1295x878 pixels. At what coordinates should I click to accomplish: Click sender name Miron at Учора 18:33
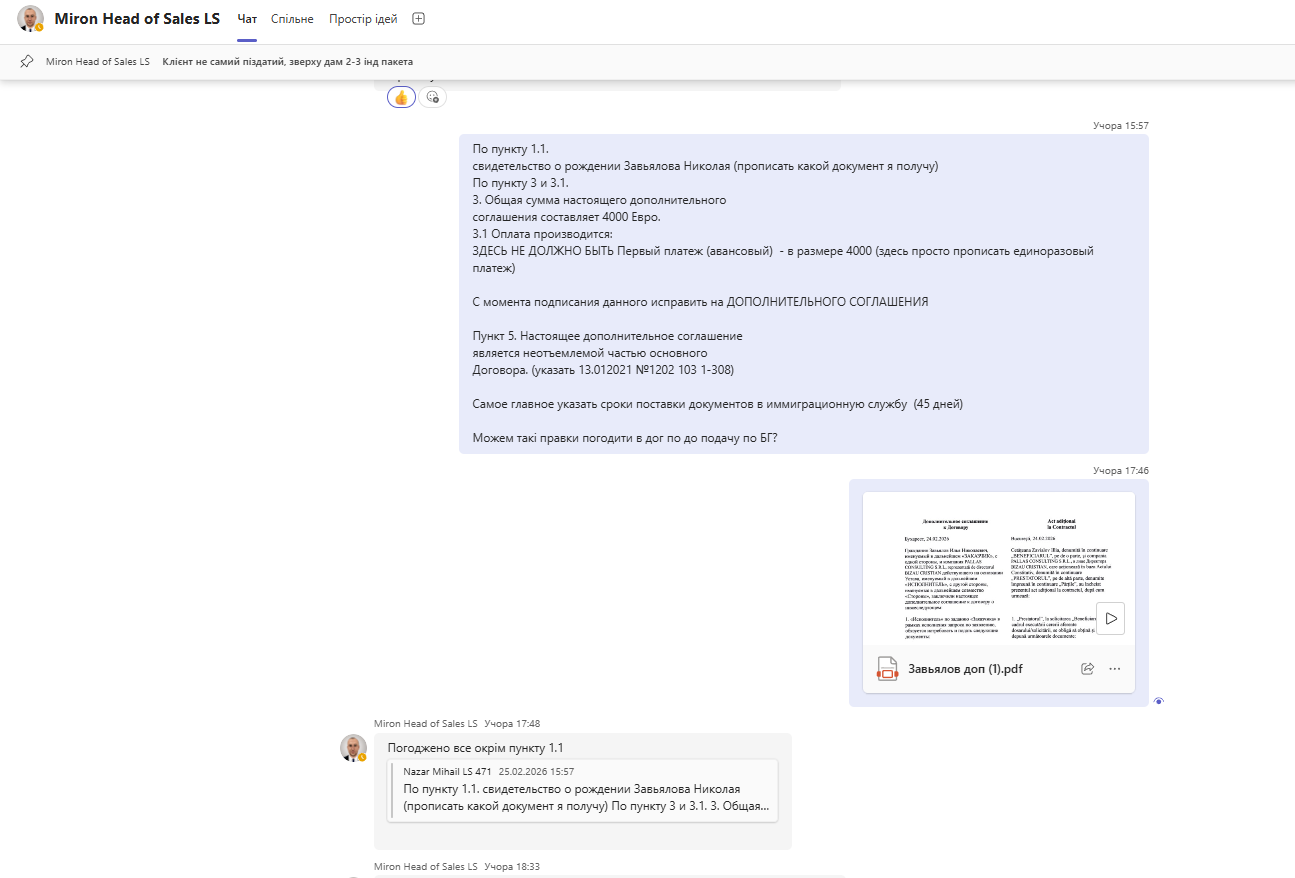(x=426, y=866)
